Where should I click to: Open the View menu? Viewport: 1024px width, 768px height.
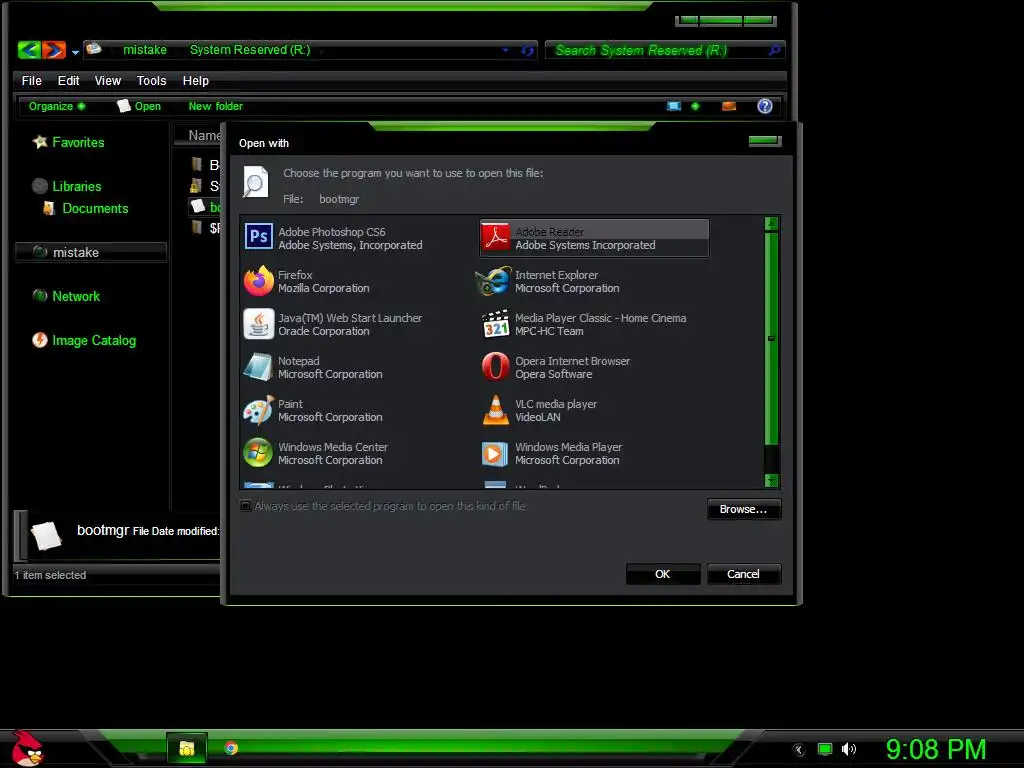pos(108,80)
